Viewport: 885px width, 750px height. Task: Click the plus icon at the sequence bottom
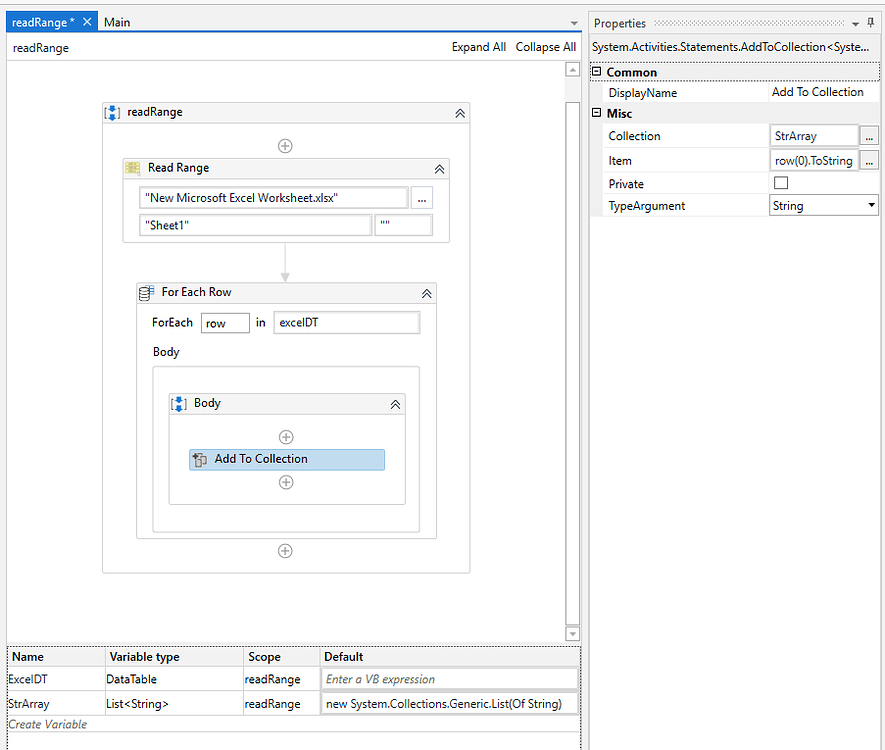coord(285,550)
